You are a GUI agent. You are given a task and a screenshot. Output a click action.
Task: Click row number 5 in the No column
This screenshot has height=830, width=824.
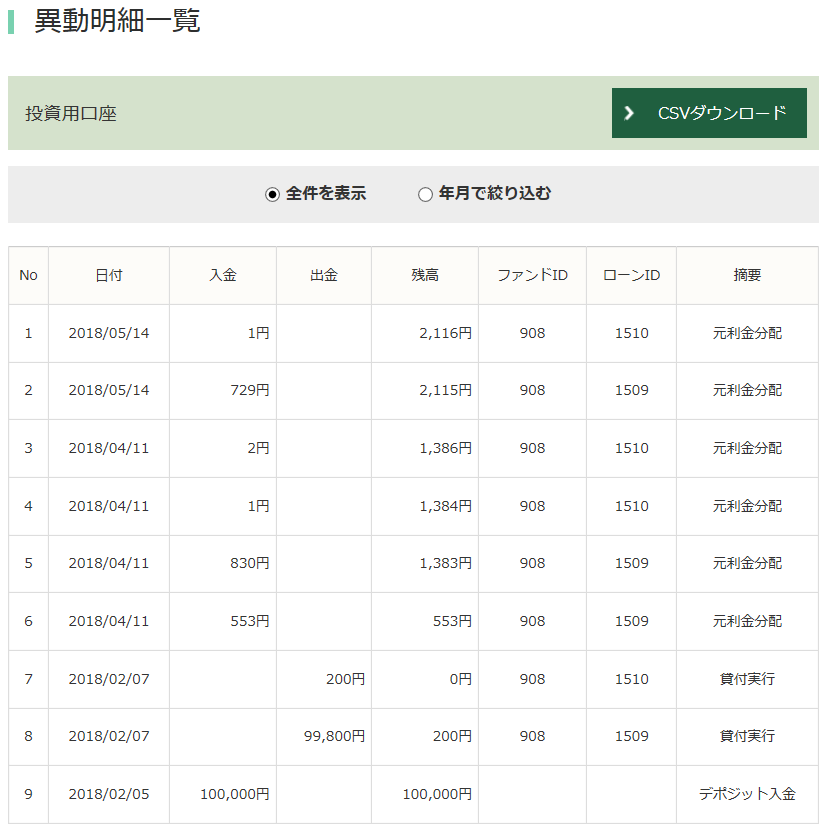(29, 563)
